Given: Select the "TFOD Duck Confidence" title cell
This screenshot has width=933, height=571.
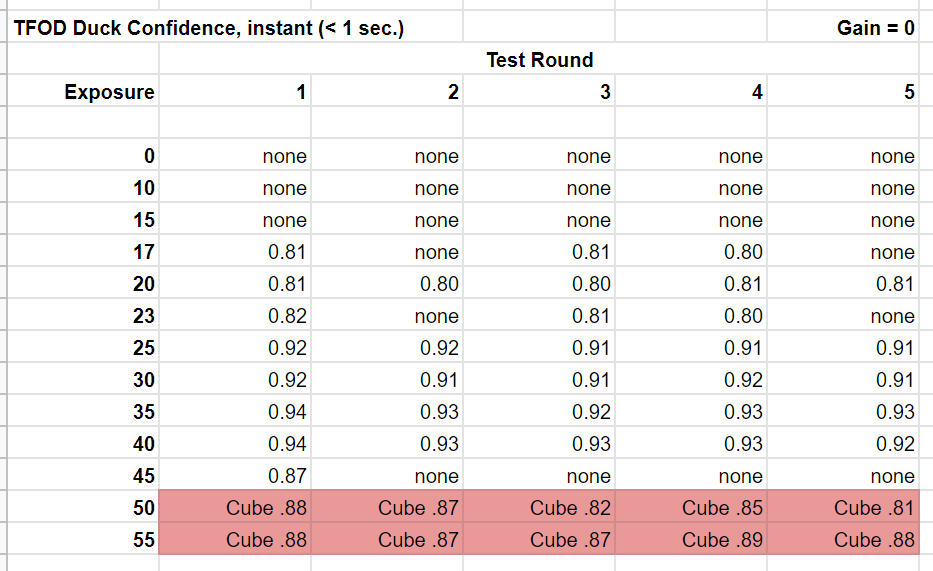Looking at the screenshot, I should (x=210, y=28).
